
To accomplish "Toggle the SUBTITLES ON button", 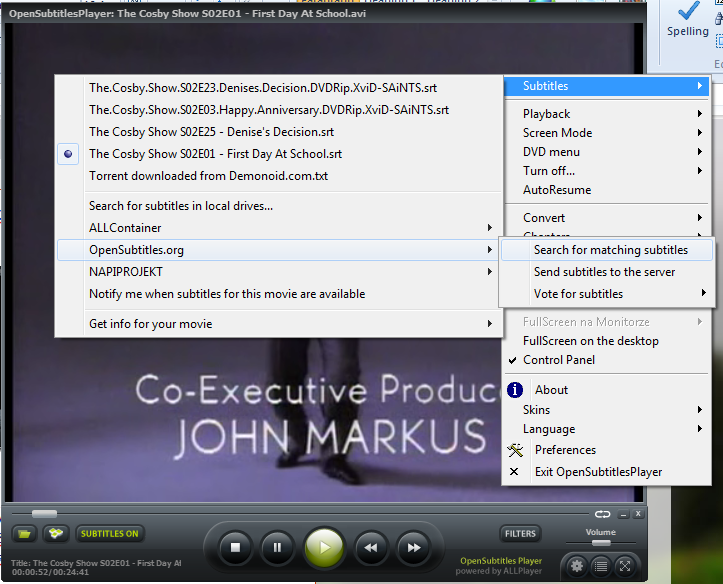I will tap(110, 534).
